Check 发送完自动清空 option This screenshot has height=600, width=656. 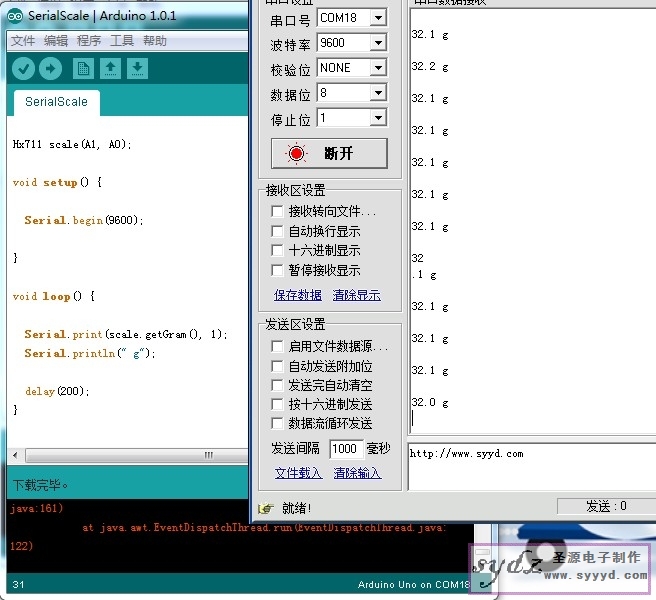(277, 385)
